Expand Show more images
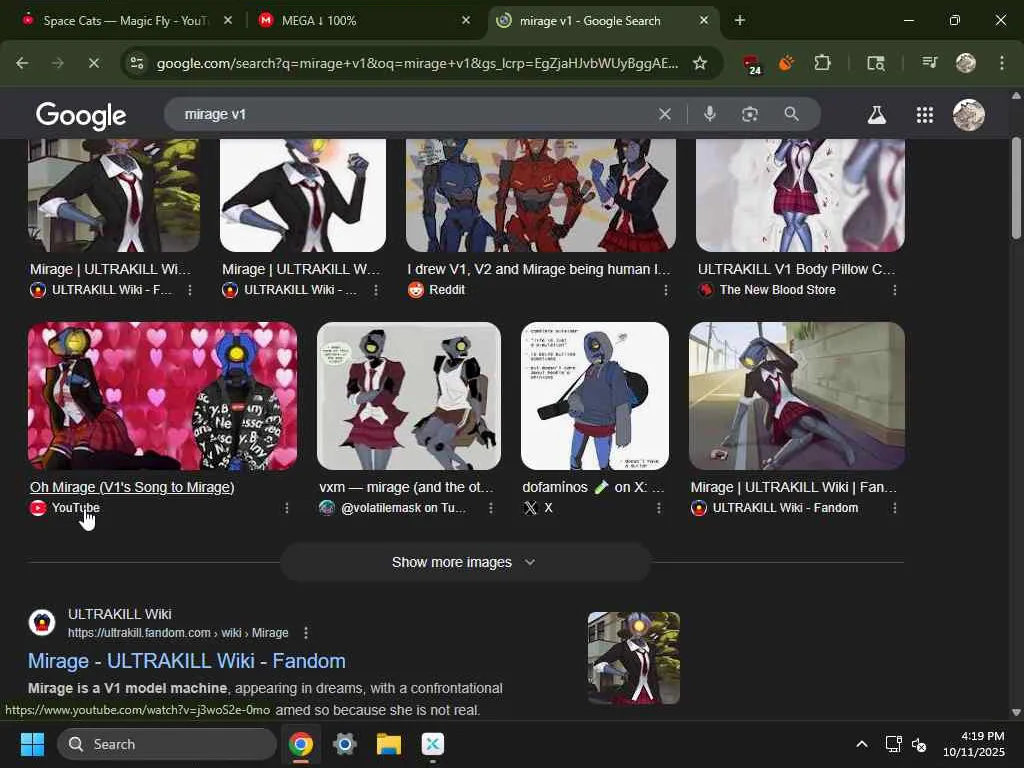 465,562
